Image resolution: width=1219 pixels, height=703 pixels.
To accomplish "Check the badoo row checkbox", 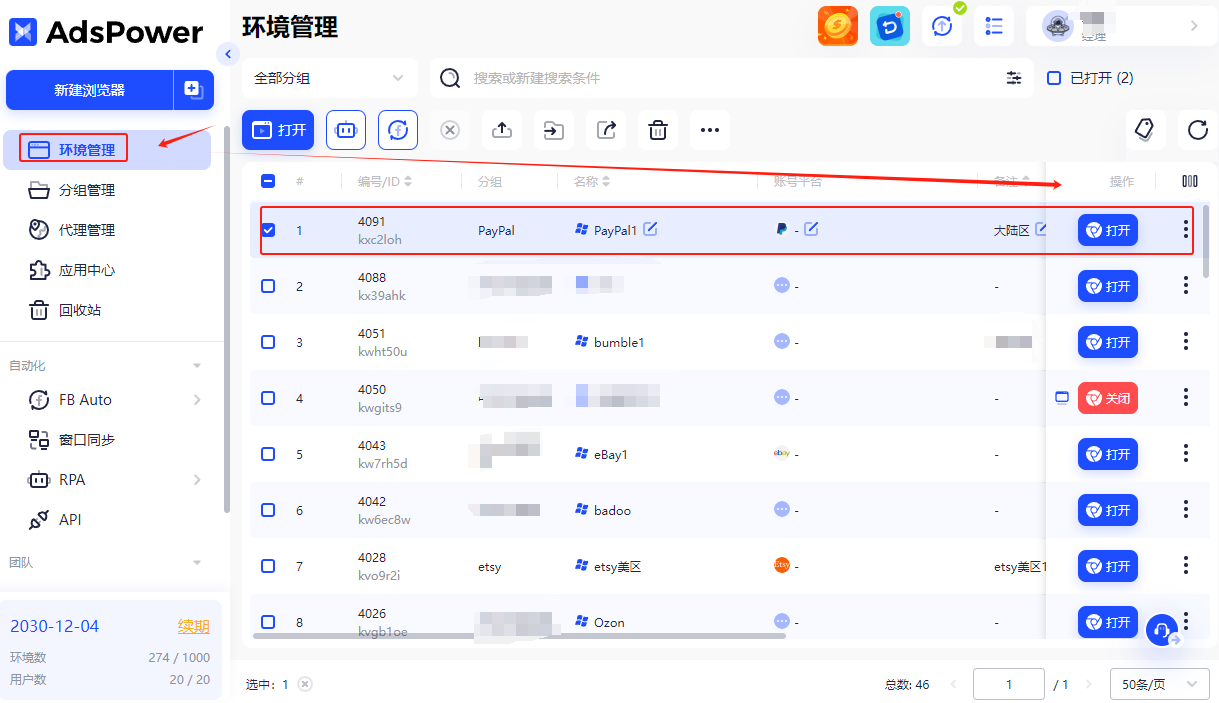I will point(268,510).
